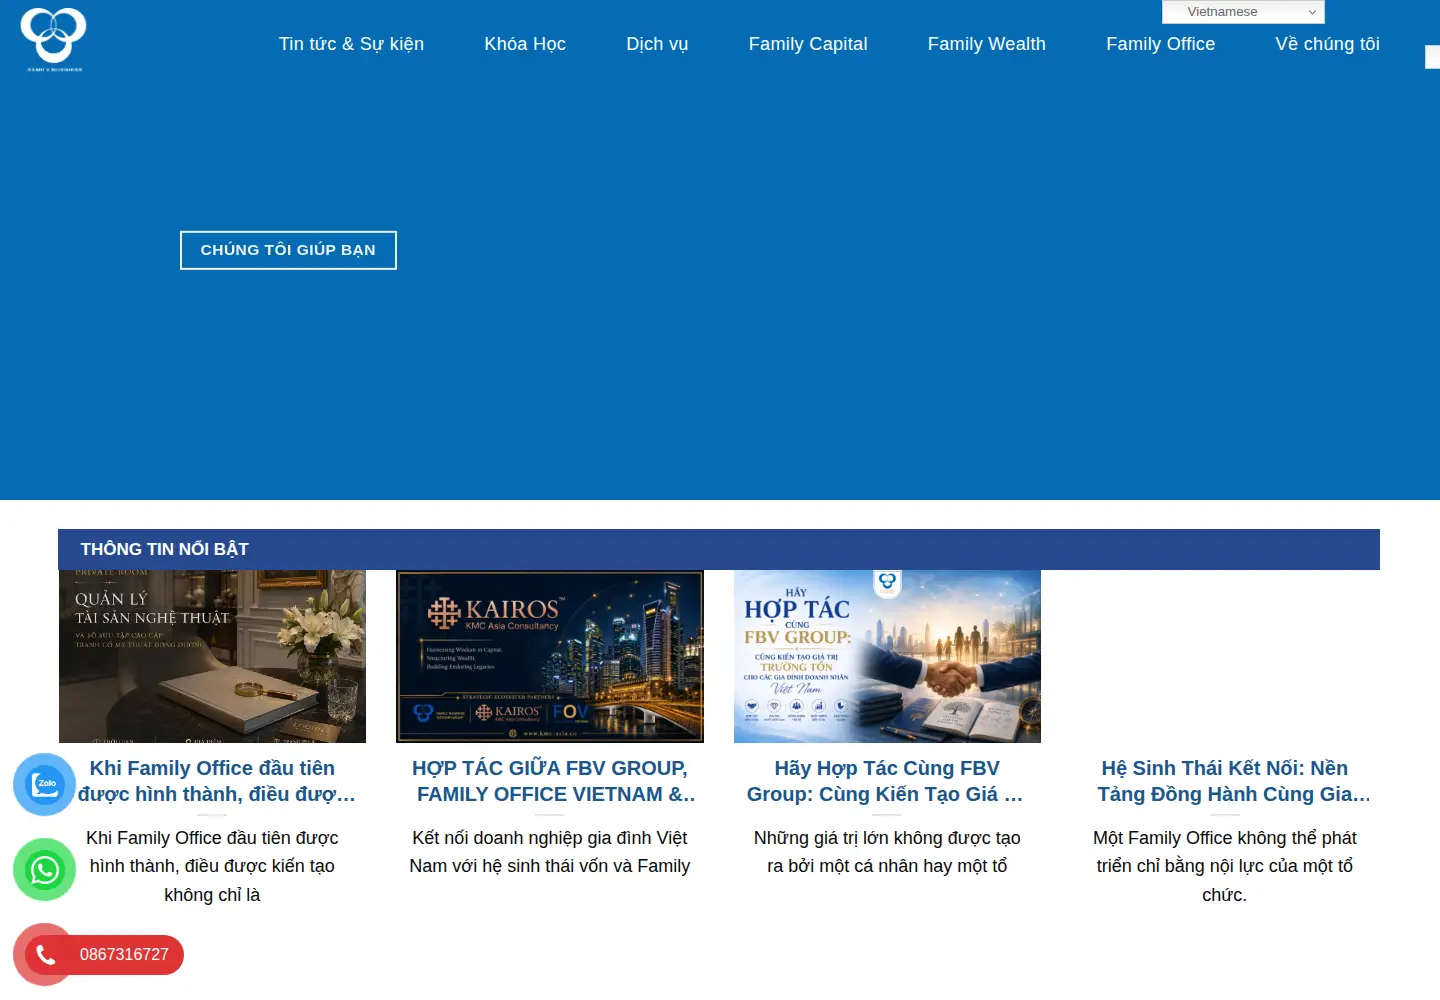Open article HỢP TÁC GIỮA FBV GROUP
This screenshot has width=1440, height=1000.
click(x=550, y=781)
